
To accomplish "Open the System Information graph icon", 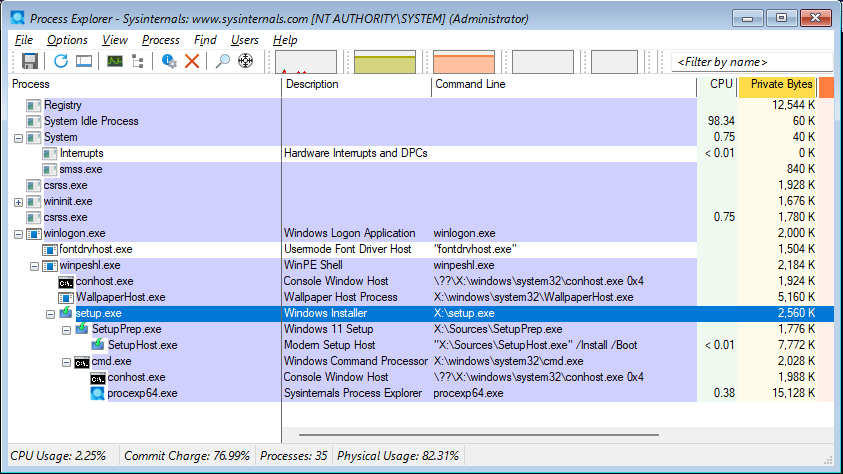I will (x=115, y=61).
